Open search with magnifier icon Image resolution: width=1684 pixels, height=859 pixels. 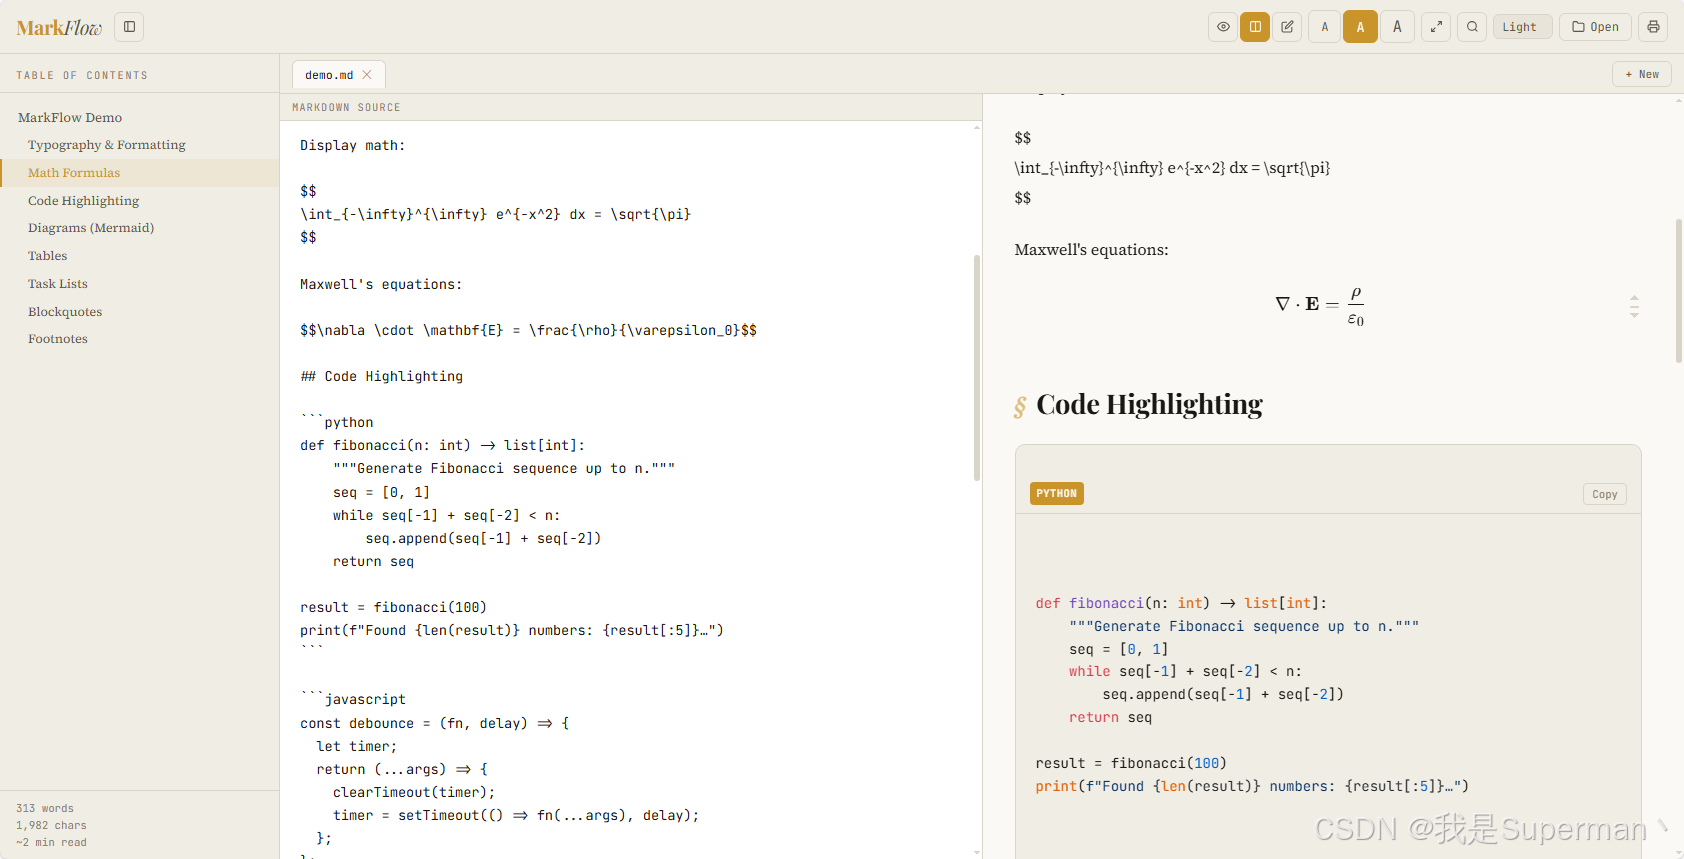point(1472,27)
